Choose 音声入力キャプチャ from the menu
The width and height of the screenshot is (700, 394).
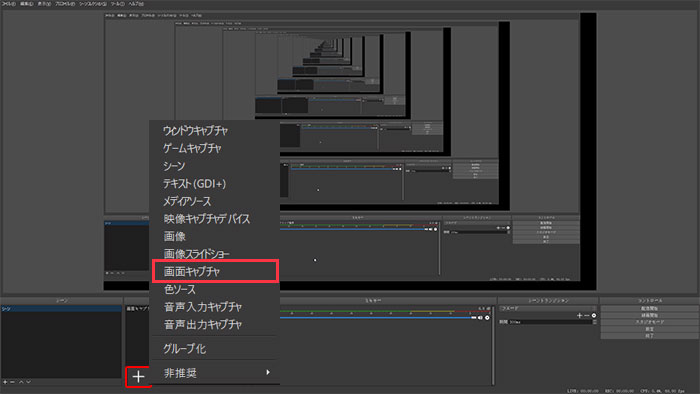tap(202, 307)
